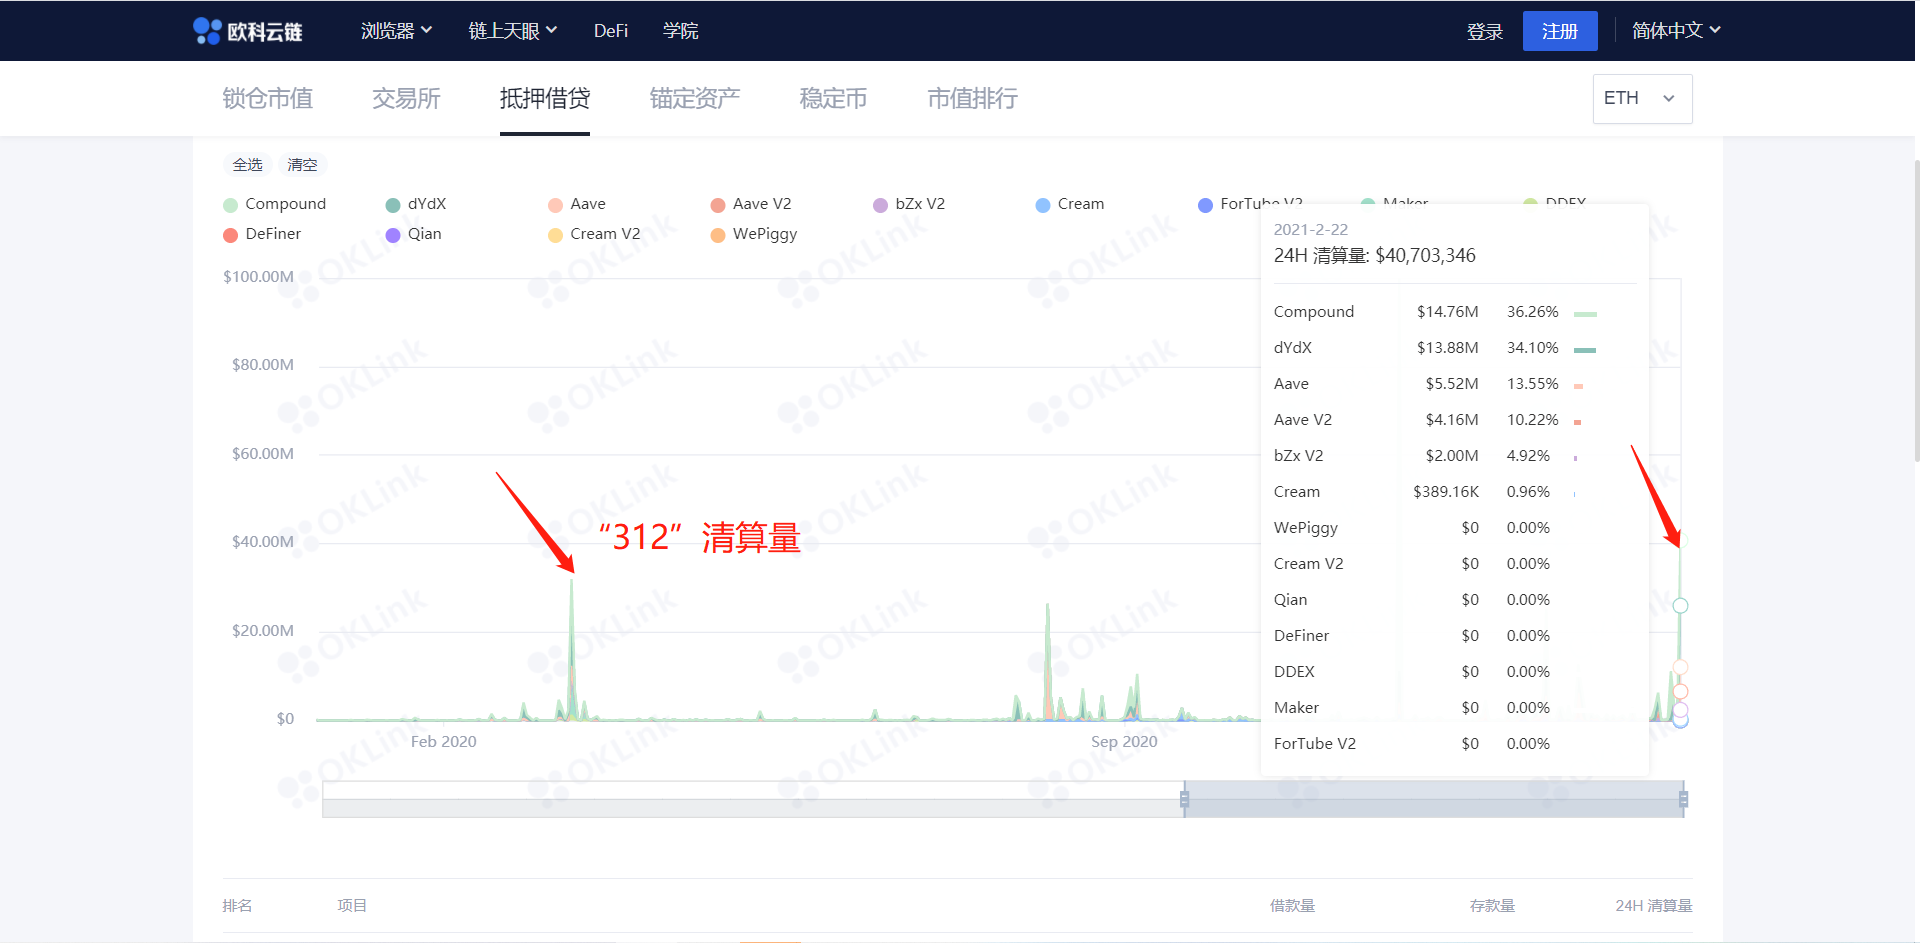The width and height of the screenshot is (1920, 943).
Task: Expand the 浏览器 navigation dropdown
Action: pos(396,30)
